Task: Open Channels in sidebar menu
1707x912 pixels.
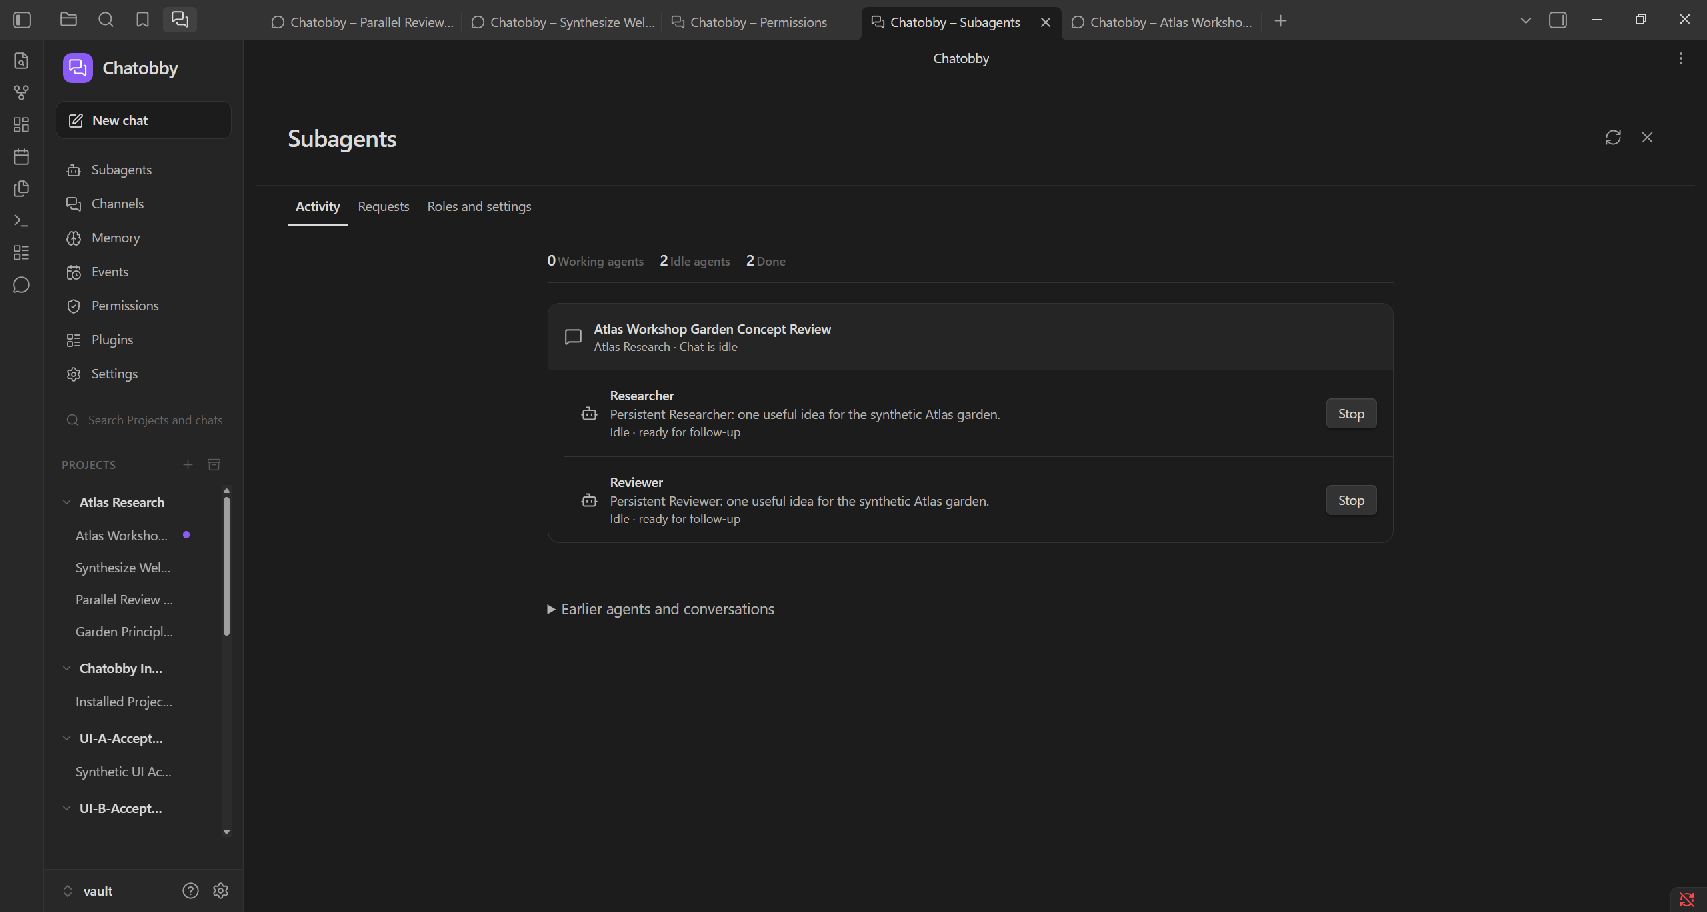Action: point(143,204)
